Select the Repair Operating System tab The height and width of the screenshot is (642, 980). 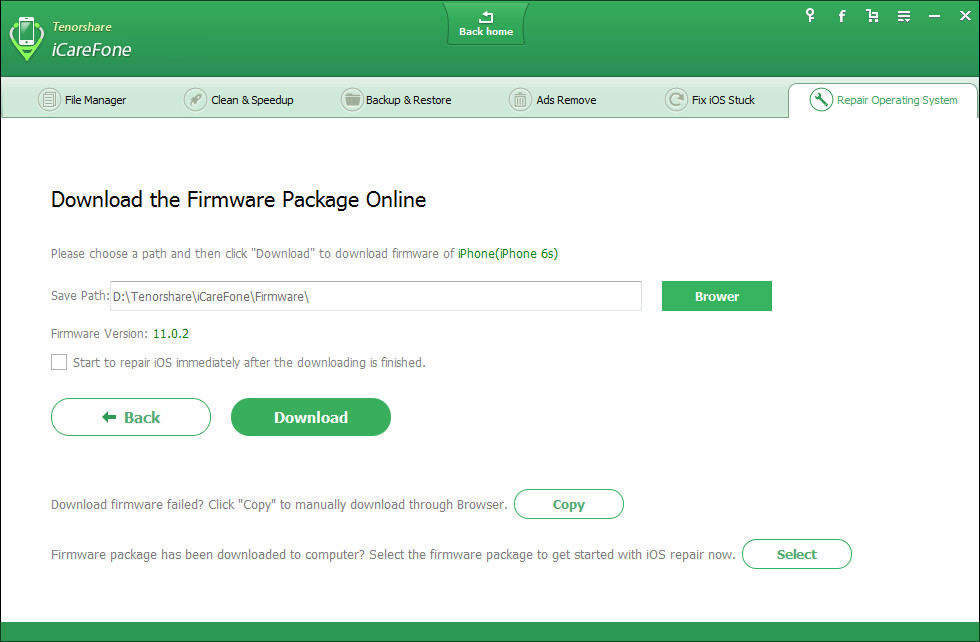[x=883, y=100]
